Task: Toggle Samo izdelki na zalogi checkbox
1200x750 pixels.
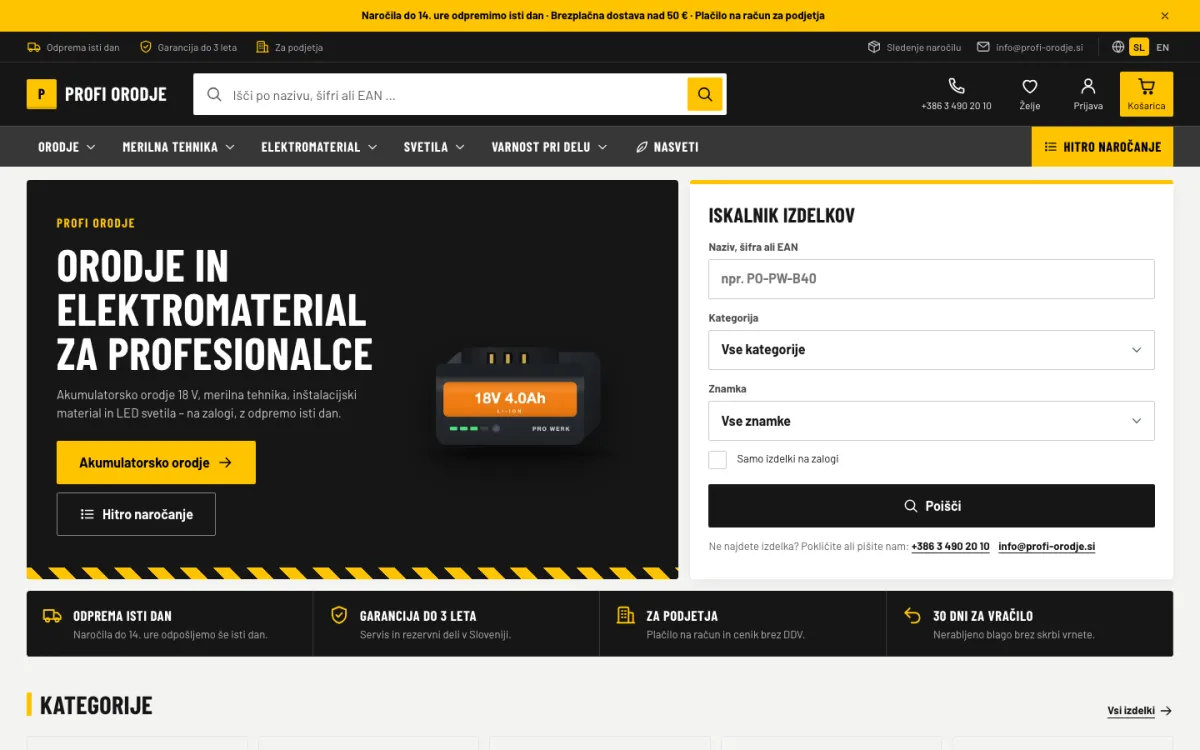Action: (718, 460)
